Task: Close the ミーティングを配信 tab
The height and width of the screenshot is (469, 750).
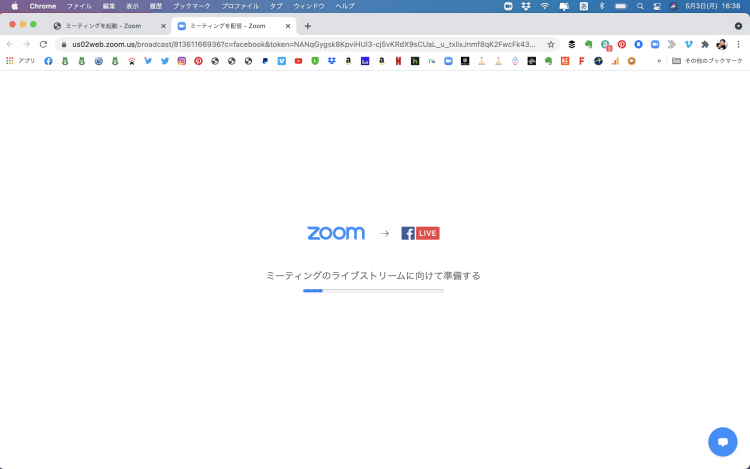Action: tap(288, 26)
